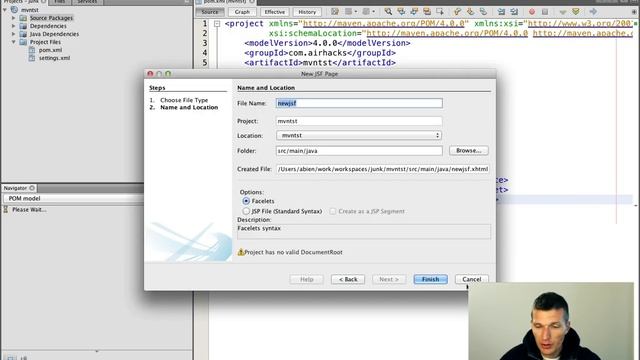Click Next Bookmark icon

click(x=470, y=12)
